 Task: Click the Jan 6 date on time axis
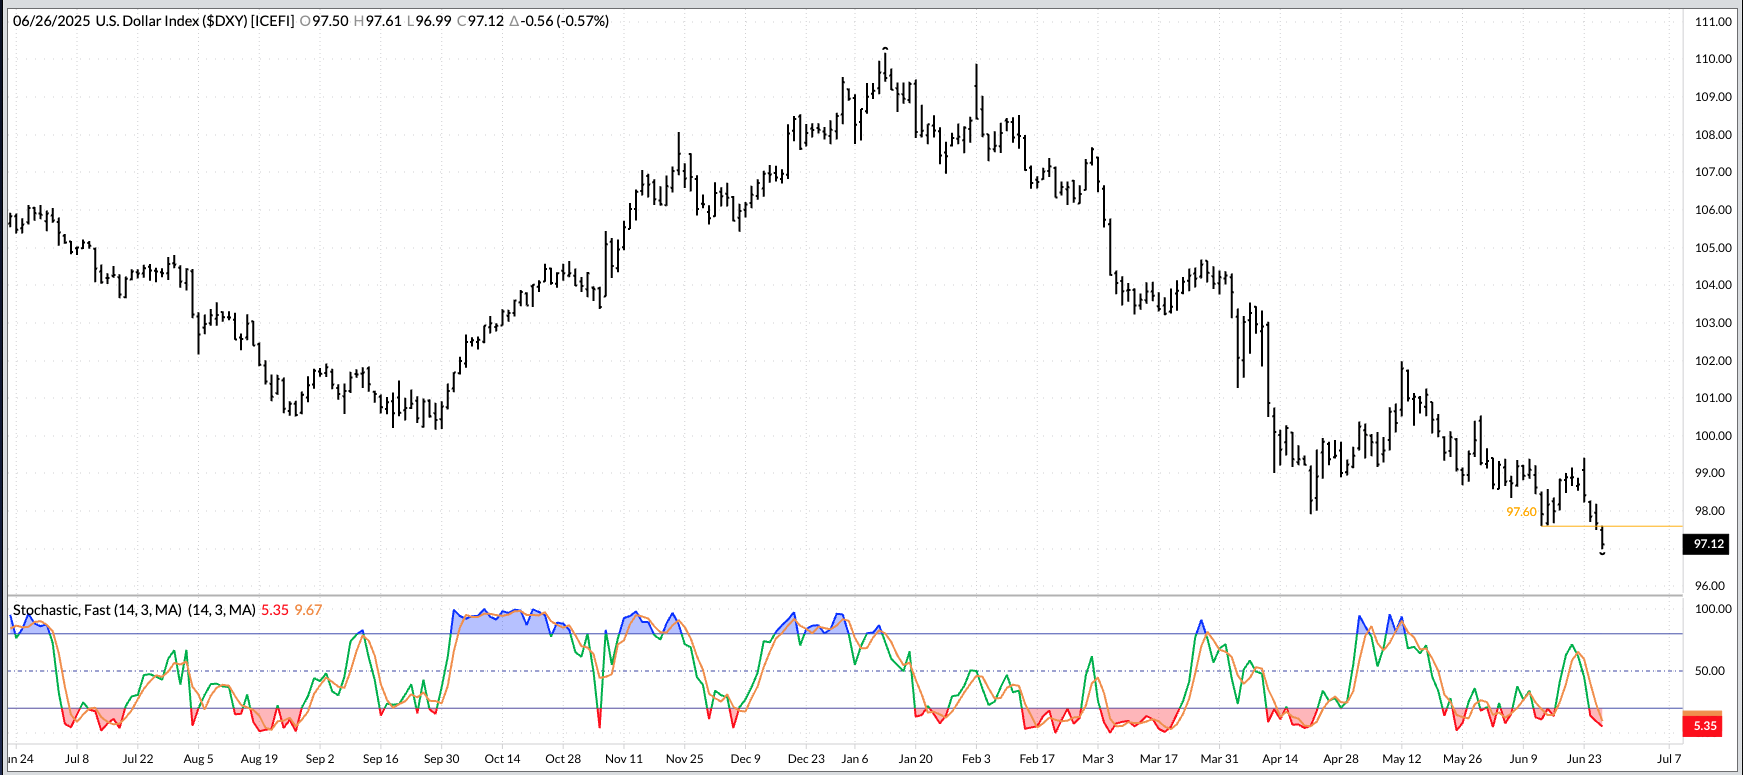855,759
